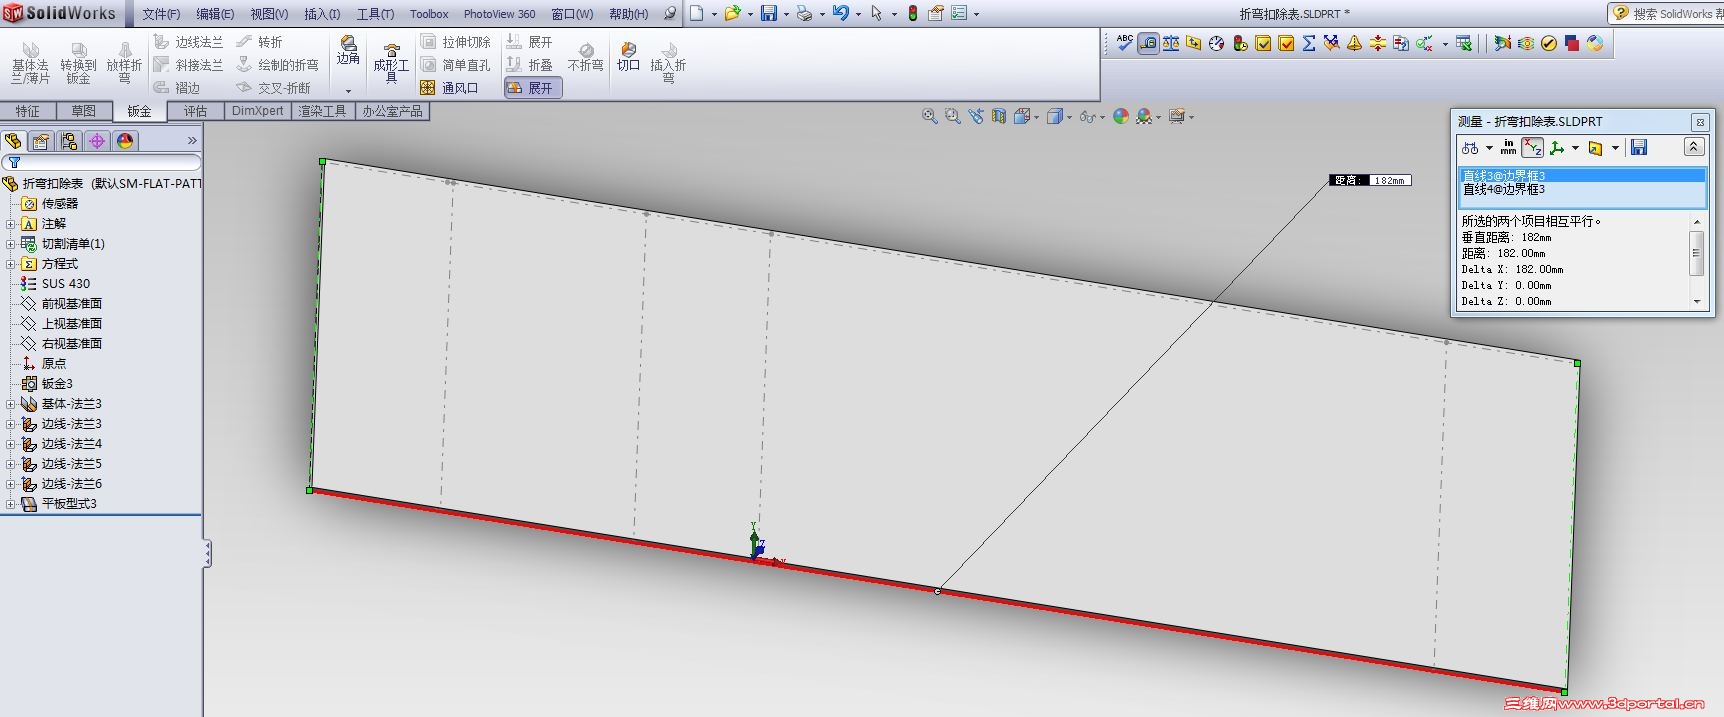The image size is (1724, 717).
Task: Click 直线4@边界框3 in the measure selection list
Action: click(1504, 189)
